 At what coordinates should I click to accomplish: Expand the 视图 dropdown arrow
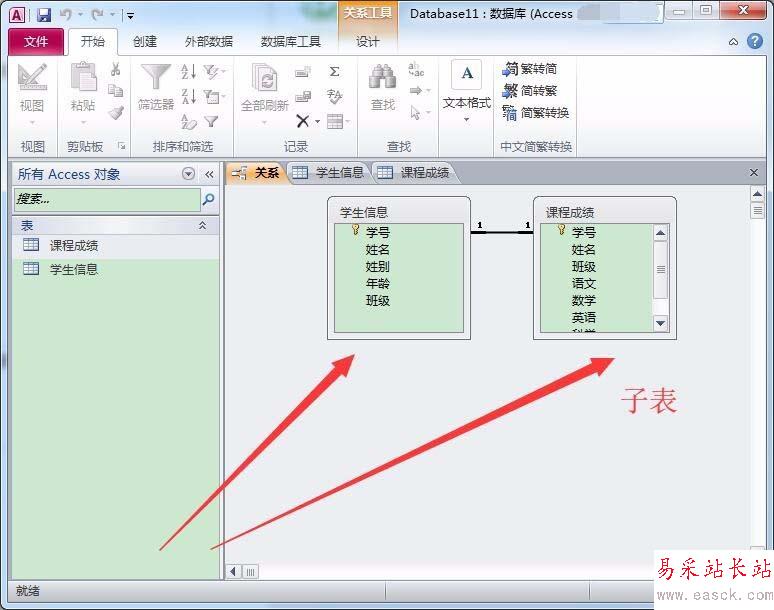pos(32,122)
